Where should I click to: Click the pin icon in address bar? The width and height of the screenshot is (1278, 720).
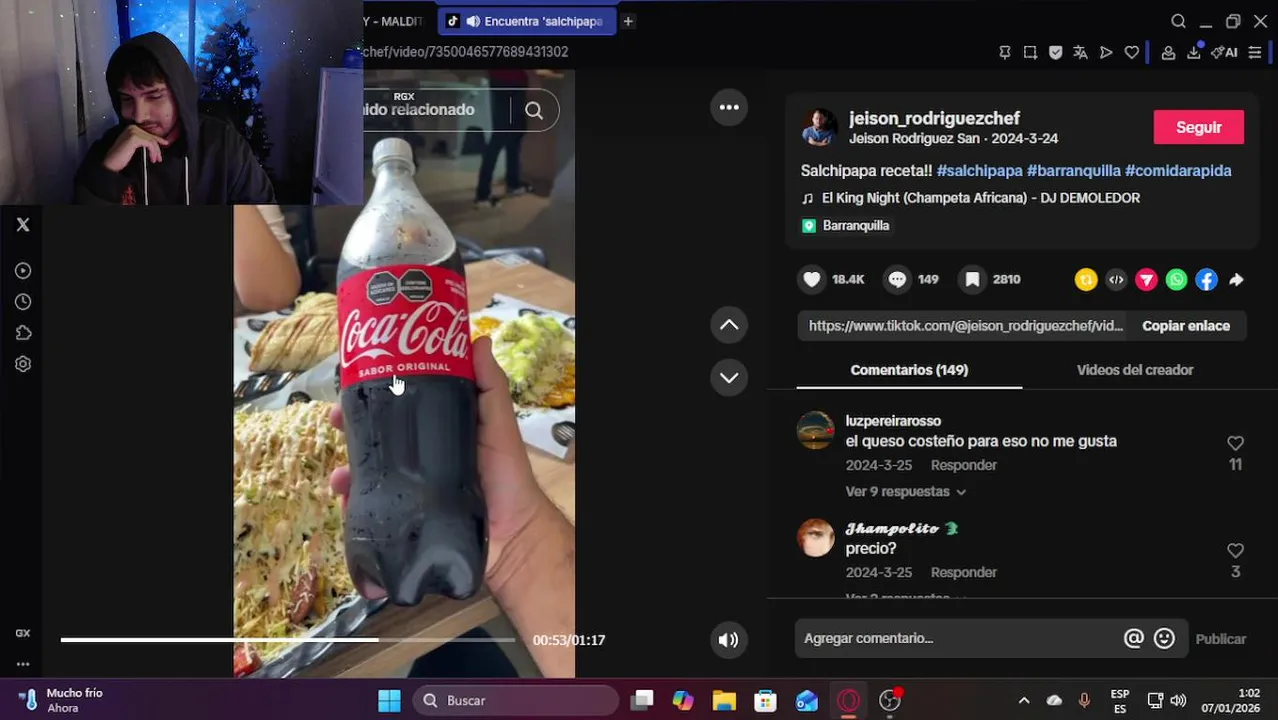tap(1005, 52)
